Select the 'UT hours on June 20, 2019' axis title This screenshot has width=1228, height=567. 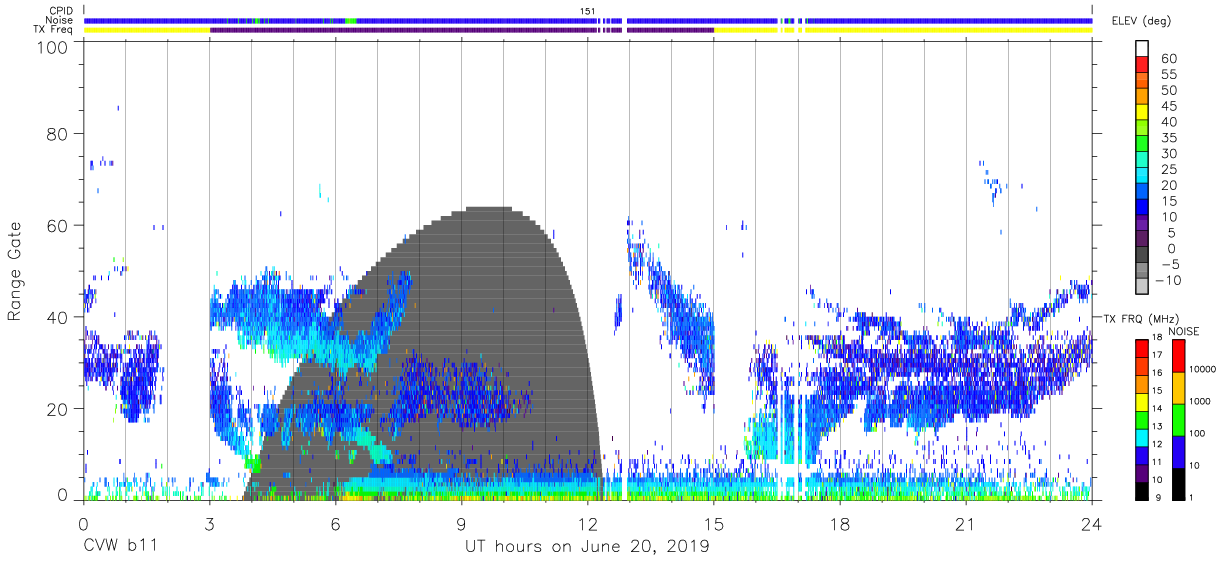tap(587, 547)
